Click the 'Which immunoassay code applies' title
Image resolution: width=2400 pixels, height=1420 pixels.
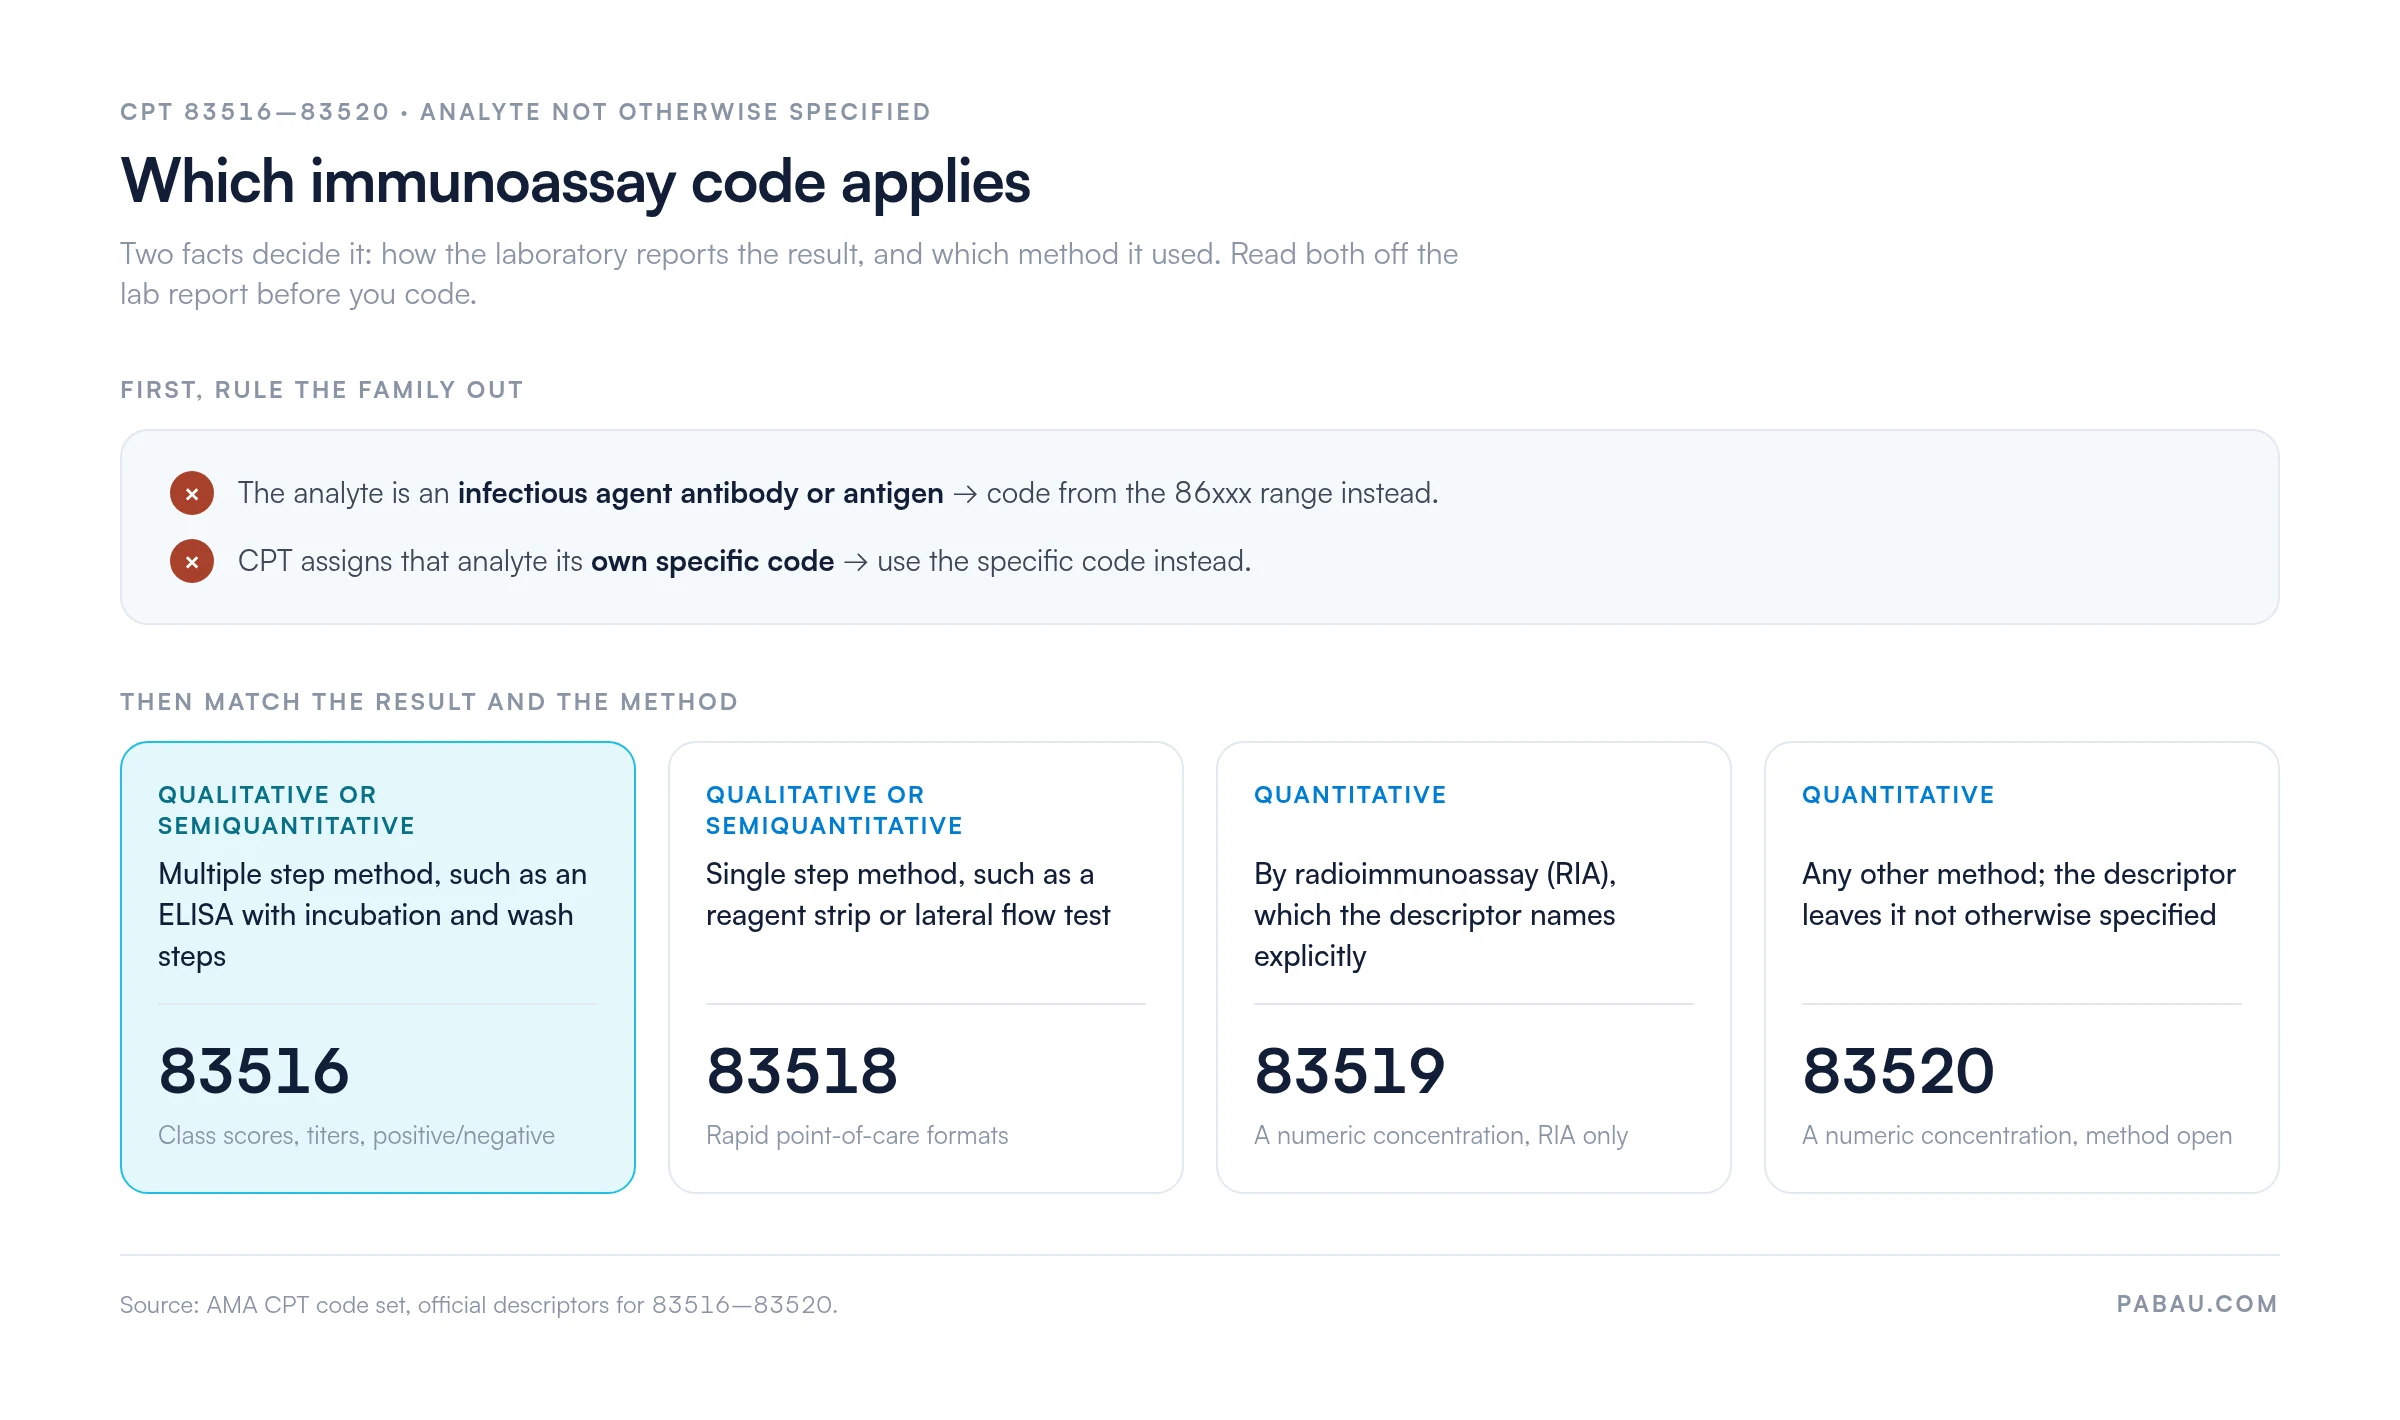pos(575,182)
